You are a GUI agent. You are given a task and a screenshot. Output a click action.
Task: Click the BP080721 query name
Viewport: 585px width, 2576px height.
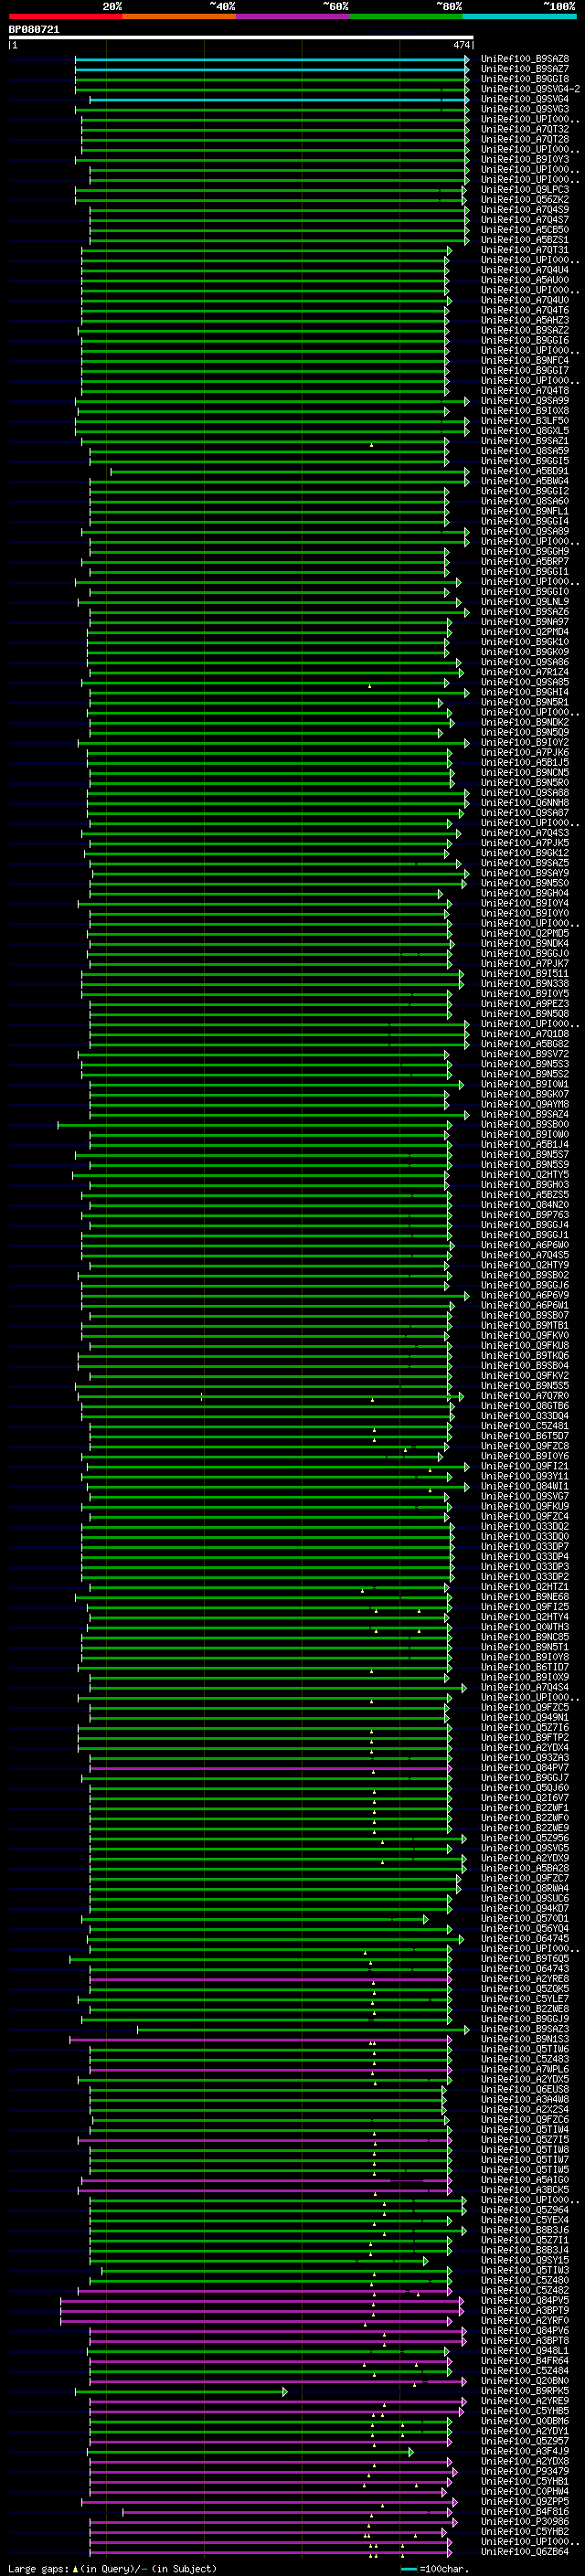coord(34,29)
